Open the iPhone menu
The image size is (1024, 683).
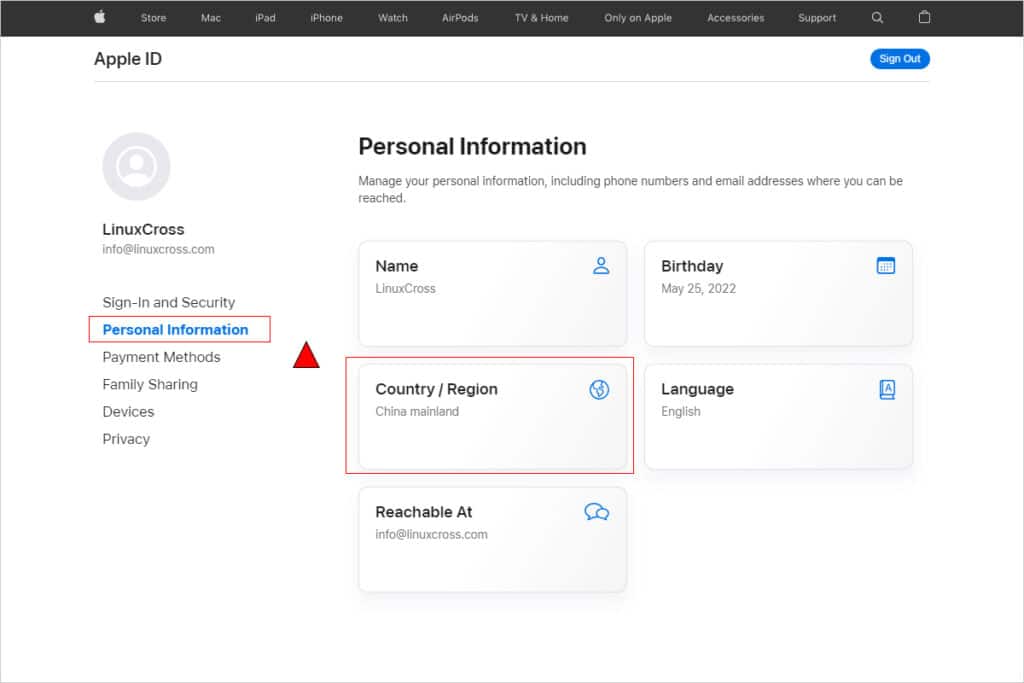pyautogui.click(x=327, y=18)
